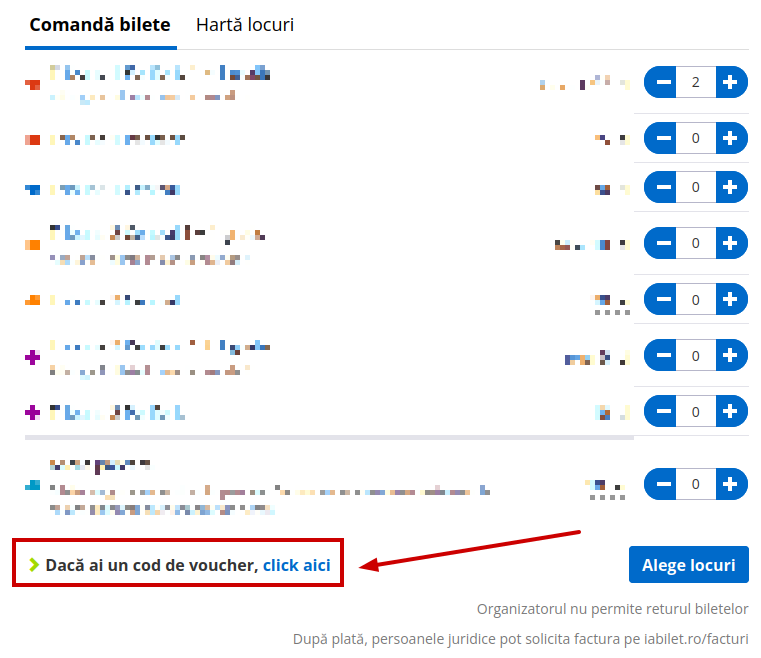Image resolution: width=761 pixels, height=658 pixels.
Task: Switch to Hartă locuri tab
Action: coord(245,25)
